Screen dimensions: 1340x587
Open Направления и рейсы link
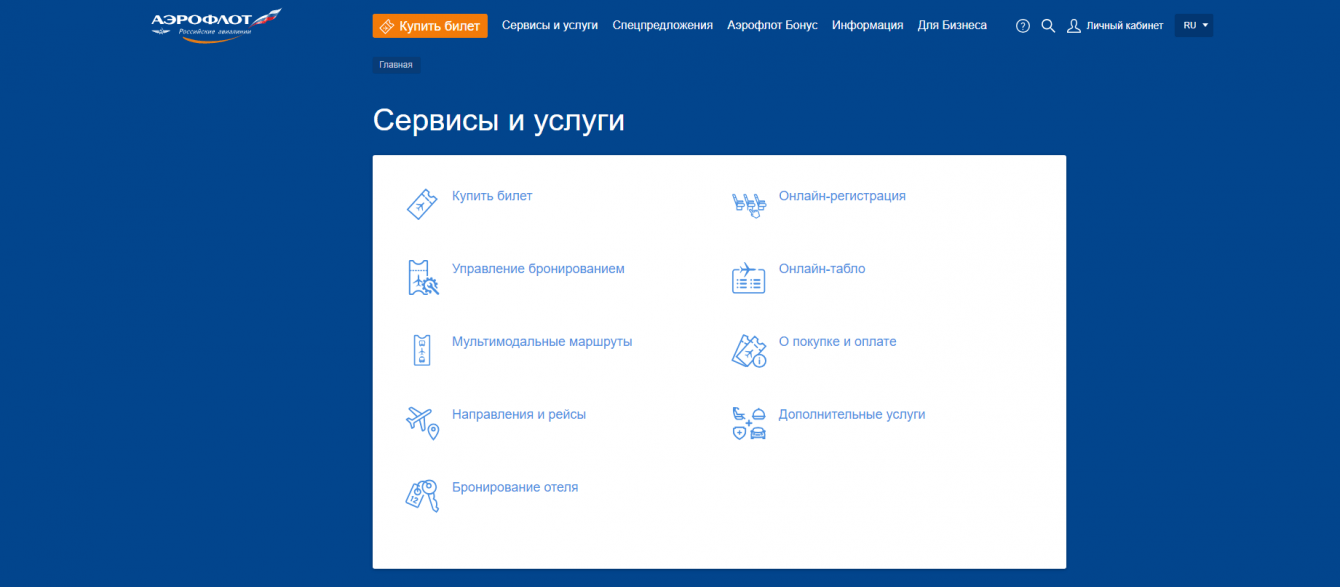(x=519, y=414)
